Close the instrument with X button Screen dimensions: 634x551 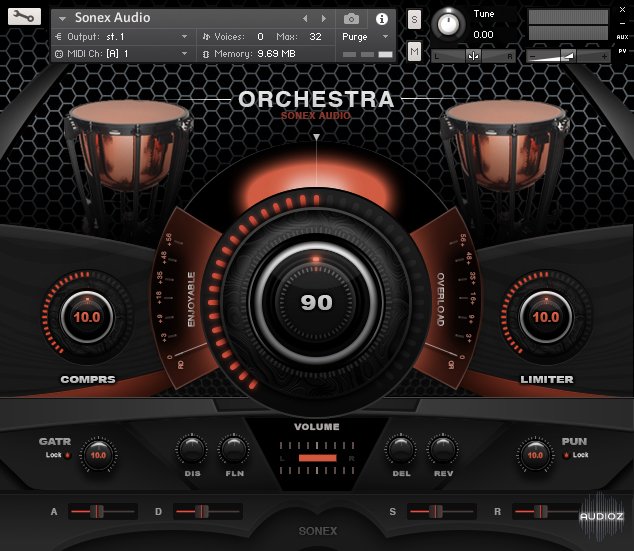(623, 10)
